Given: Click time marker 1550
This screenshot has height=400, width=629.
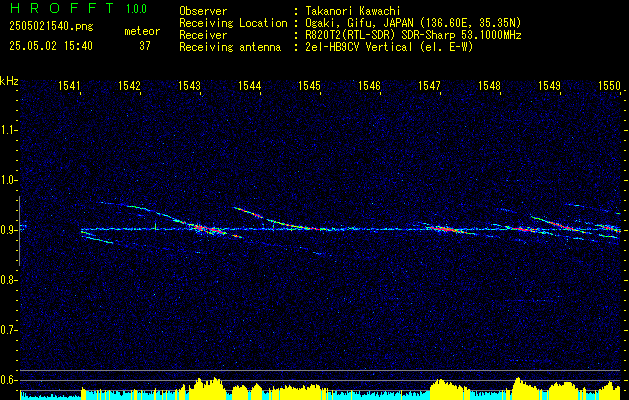Looking at the screenshot, I should [609, 85].
